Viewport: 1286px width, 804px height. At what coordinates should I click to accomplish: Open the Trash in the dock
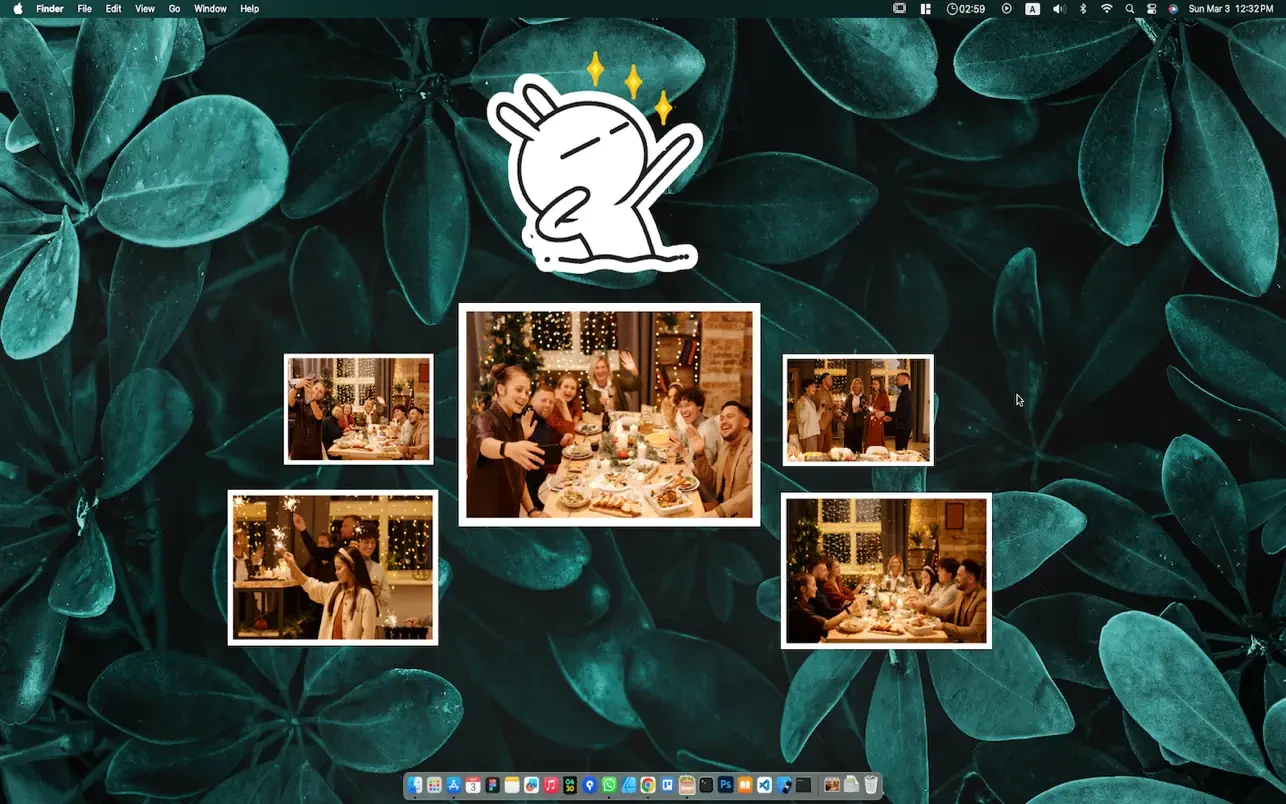(x=871, y=786)
